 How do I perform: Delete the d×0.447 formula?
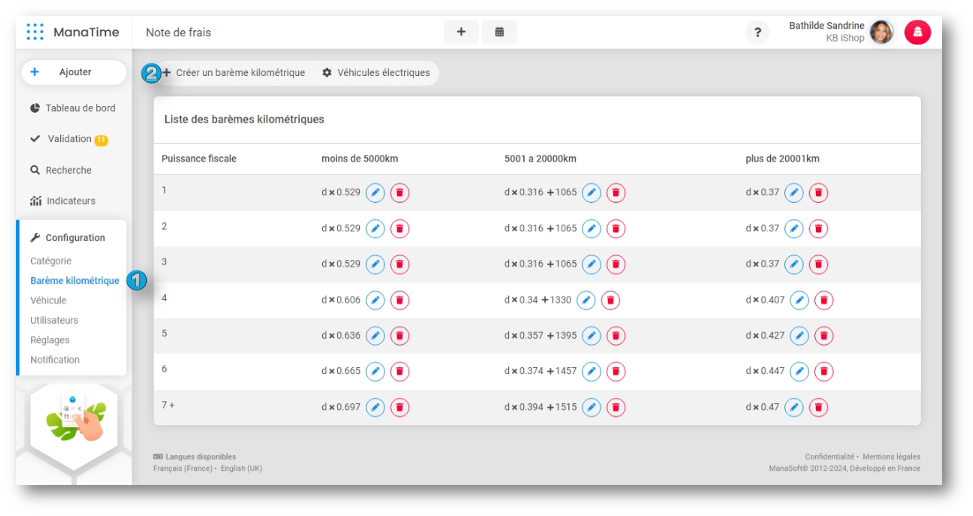824,371
